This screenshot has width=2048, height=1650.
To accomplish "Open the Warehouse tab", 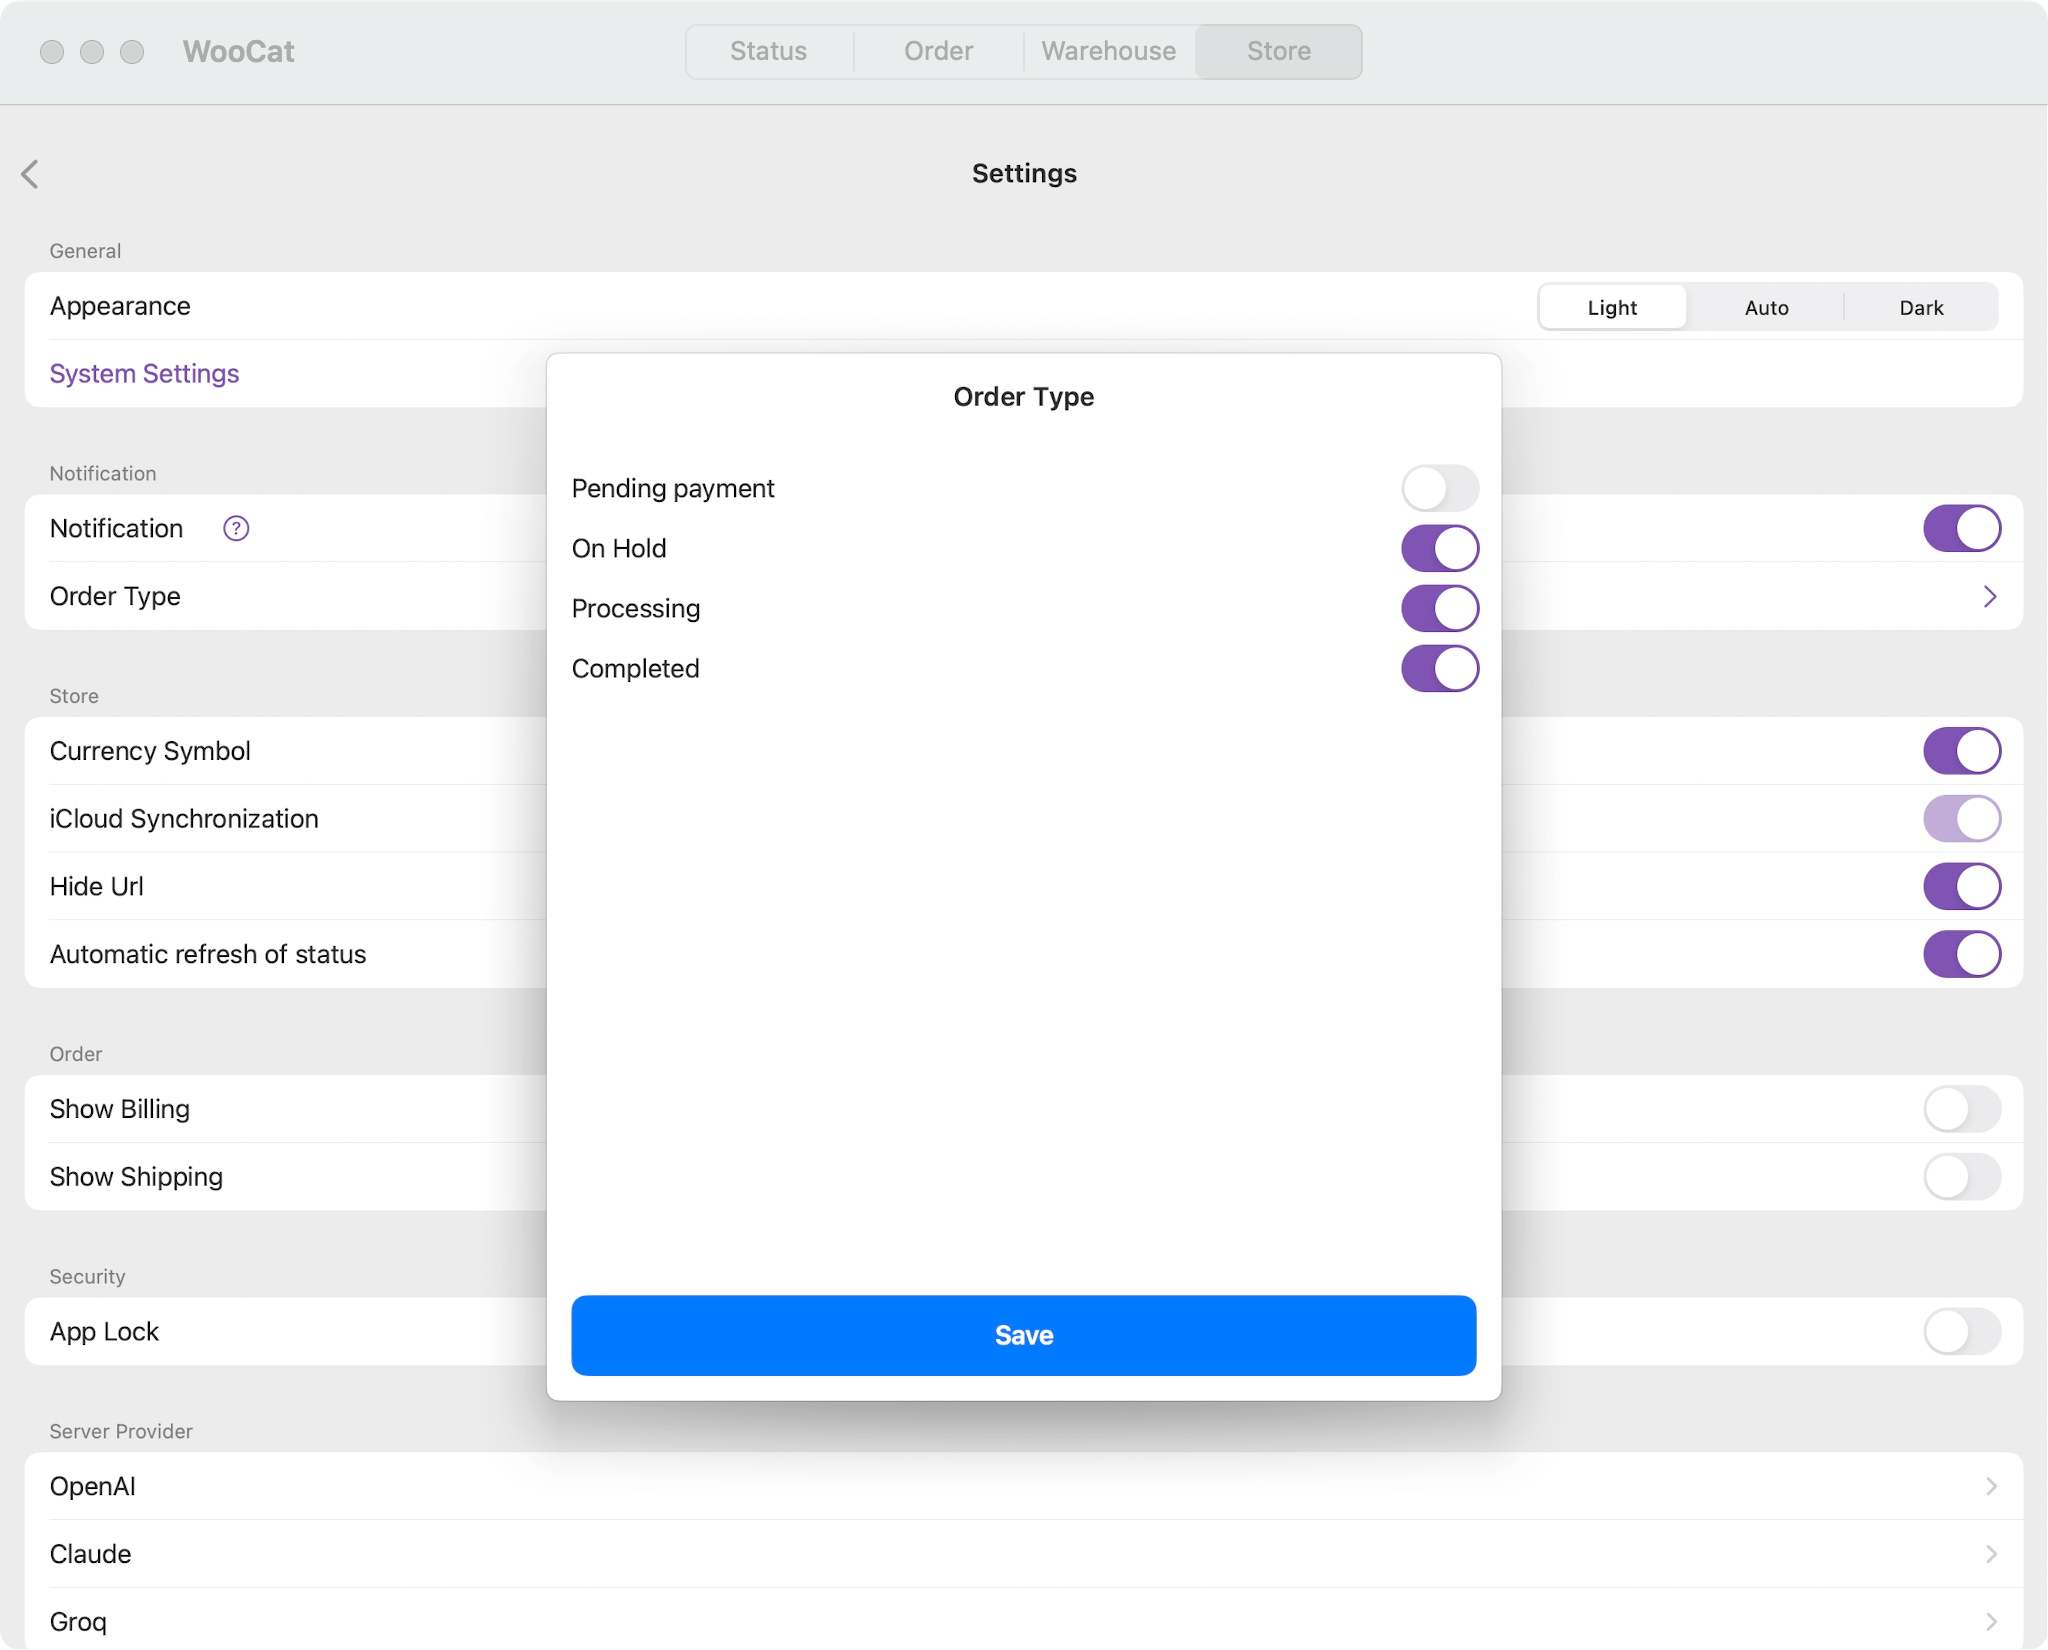I will point(1108,51).
